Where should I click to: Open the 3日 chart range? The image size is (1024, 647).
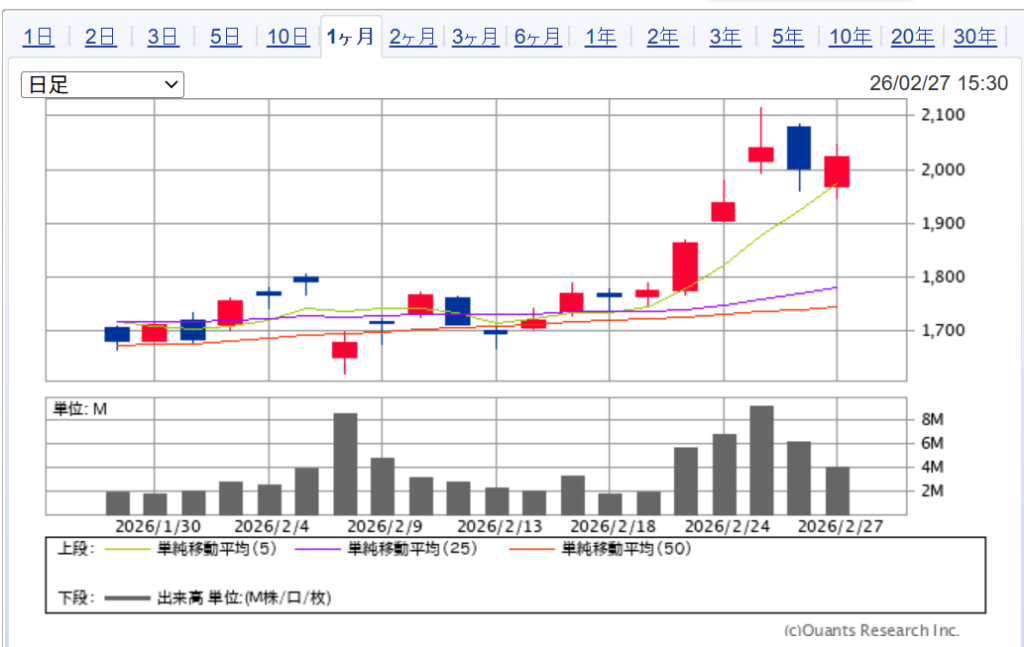tap(163, 38)
